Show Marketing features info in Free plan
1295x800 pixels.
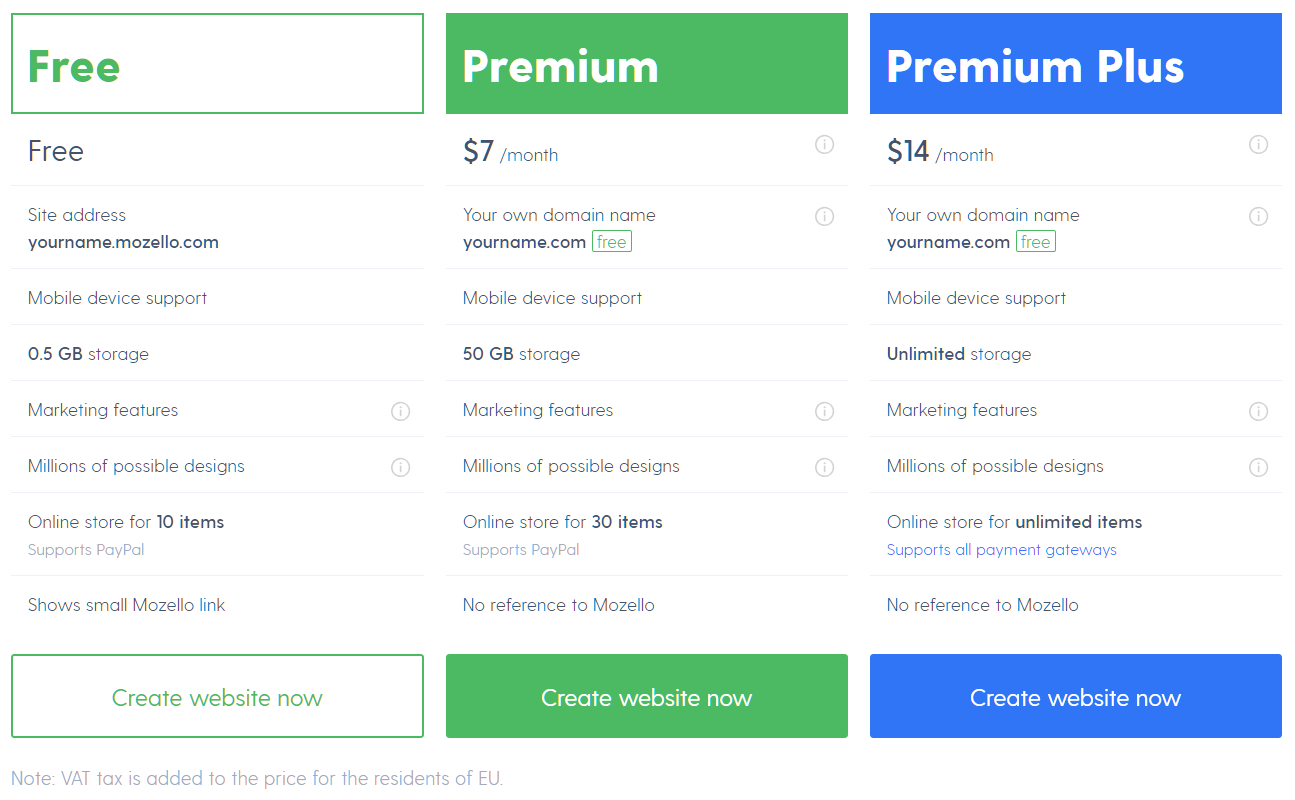pos(400,411)
